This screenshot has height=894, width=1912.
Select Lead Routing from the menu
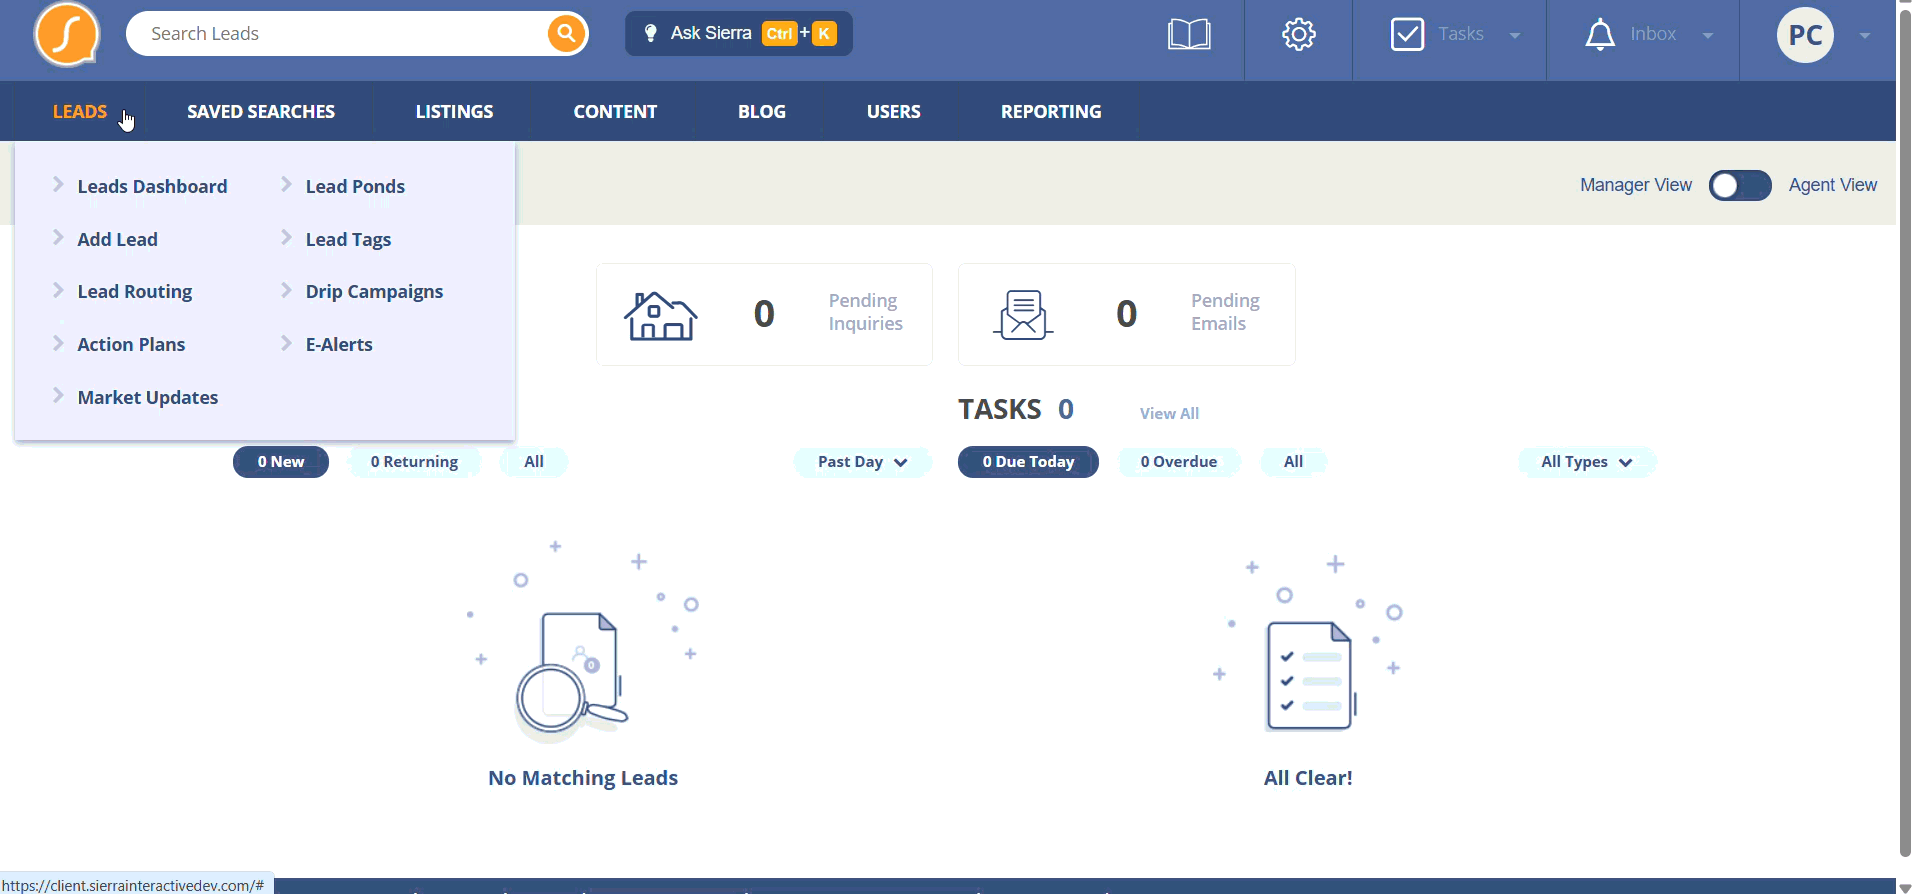(x=135, y=291)
